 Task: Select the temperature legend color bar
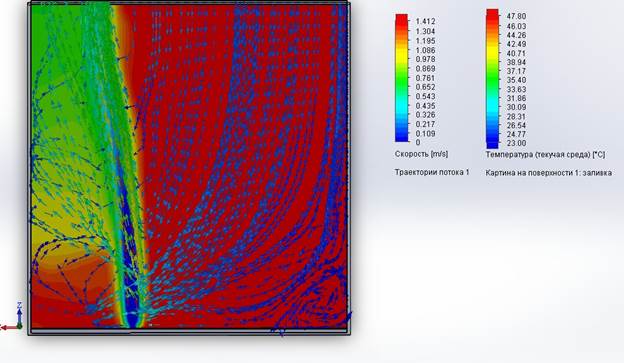click(x=492, y=79)
